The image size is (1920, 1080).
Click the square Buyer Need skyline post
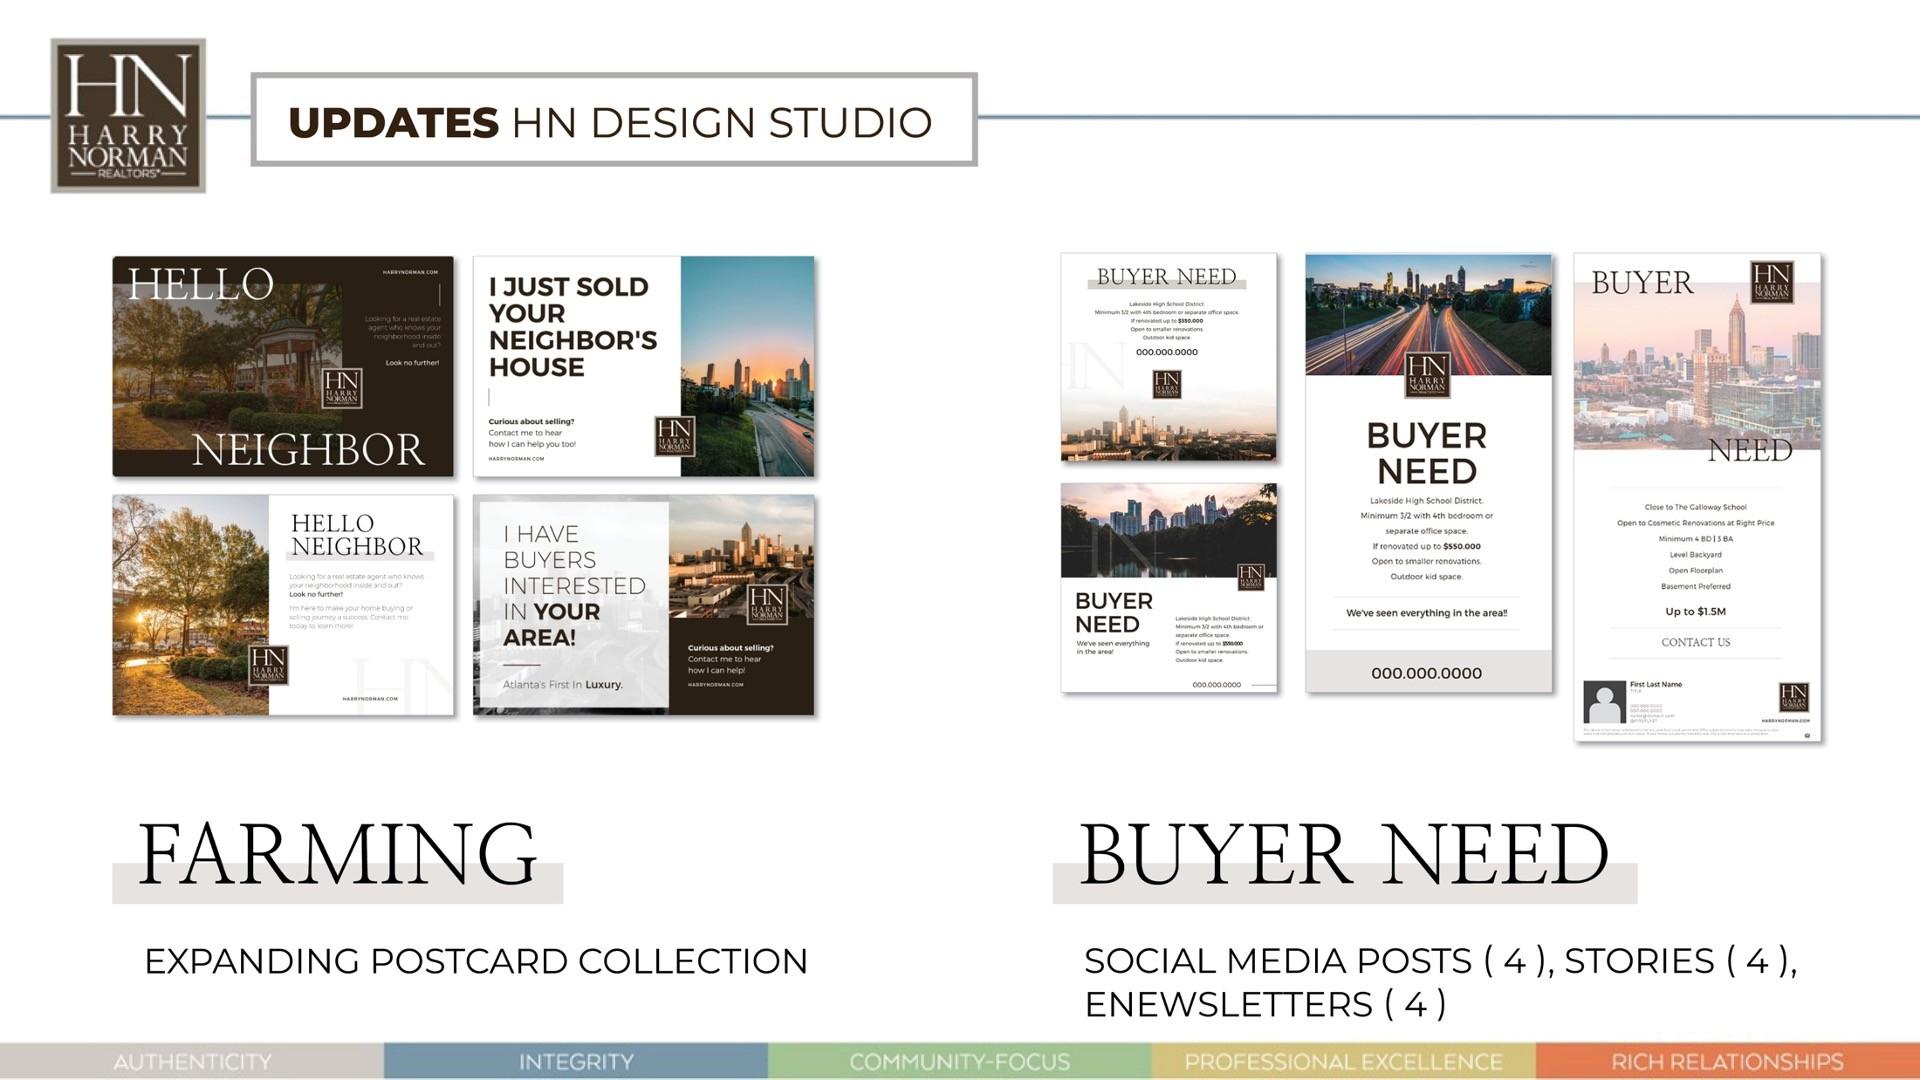click(x=1168, y=357)
